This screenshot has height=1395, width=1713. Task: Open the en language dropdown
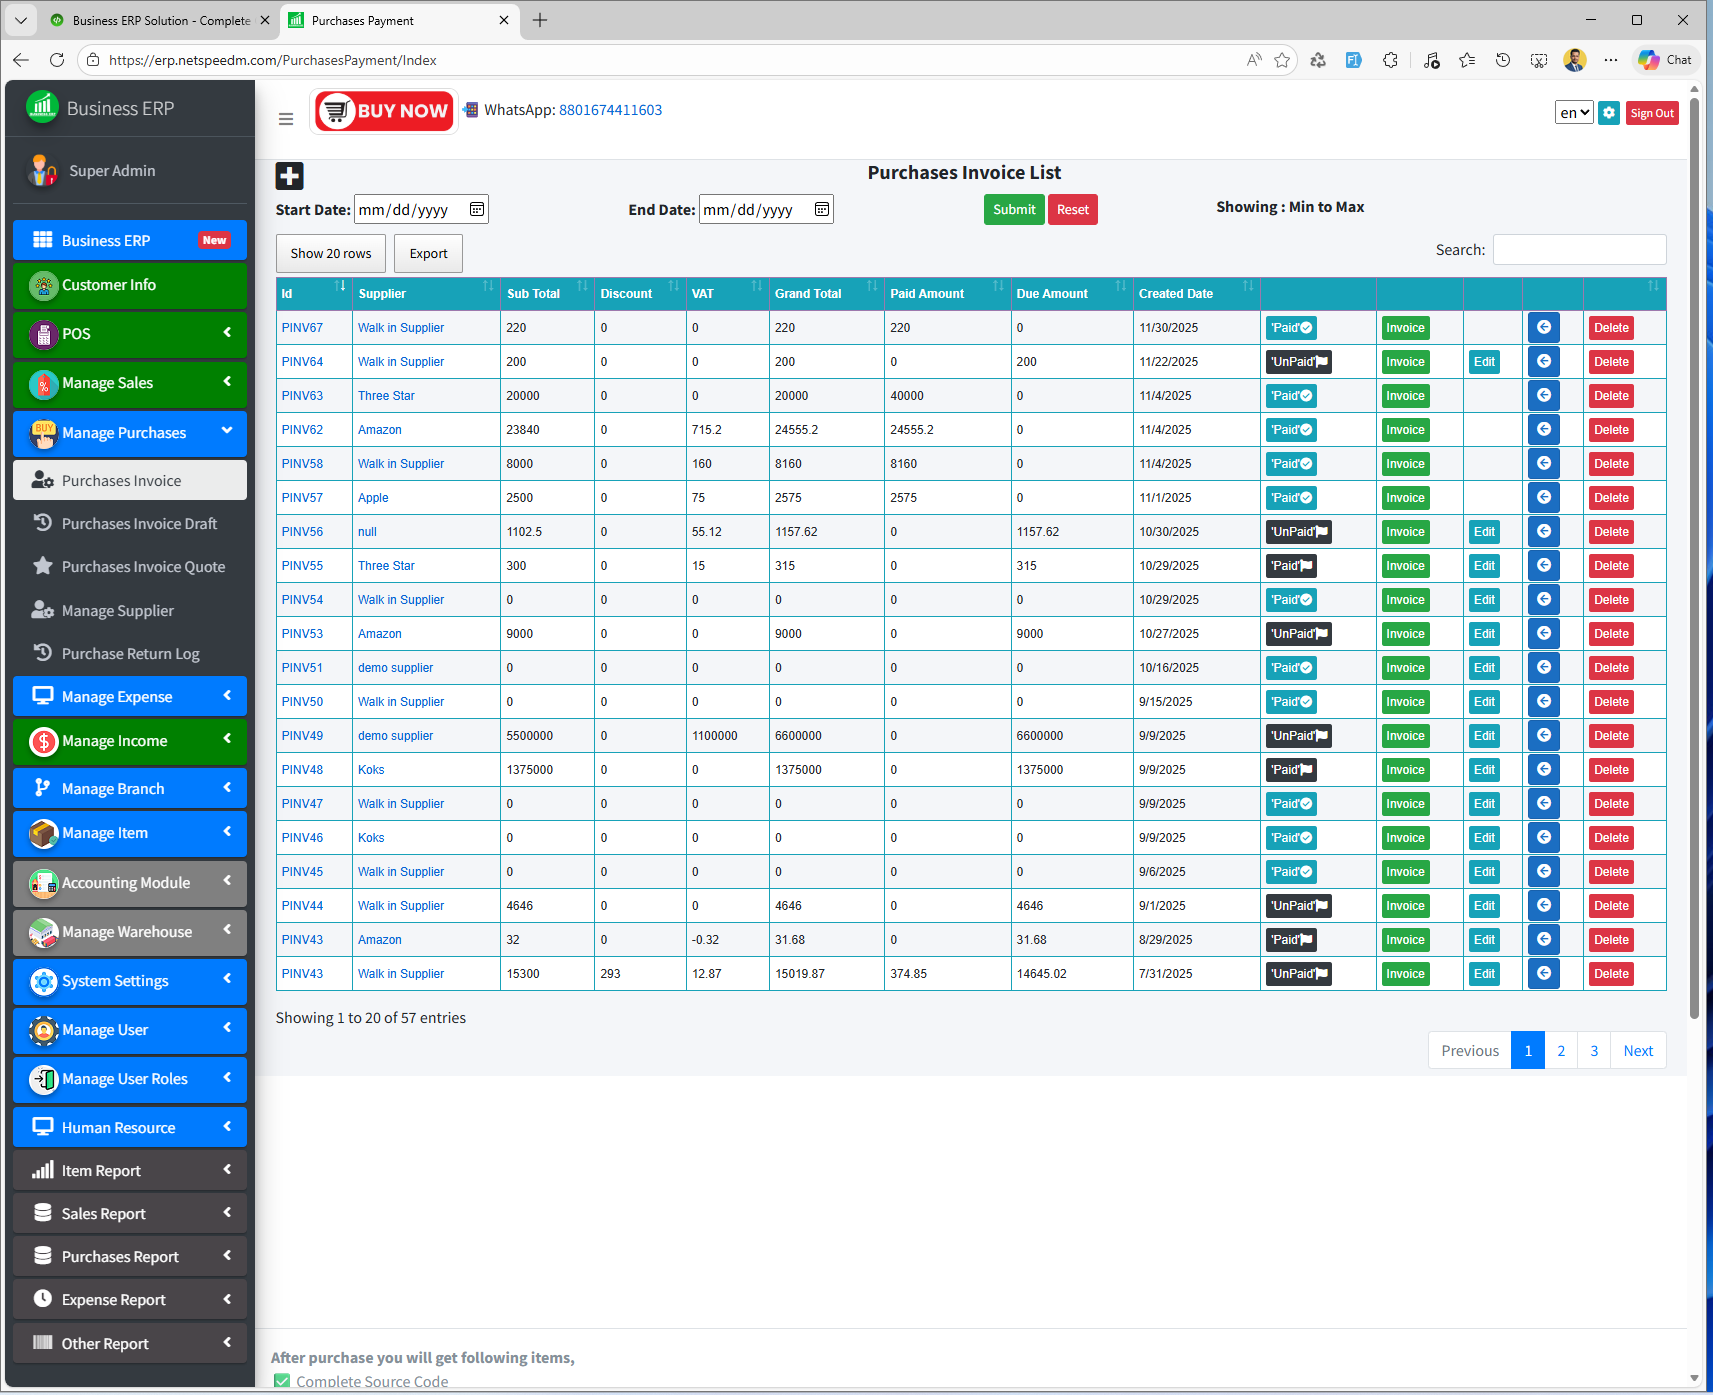(1573, 113)
